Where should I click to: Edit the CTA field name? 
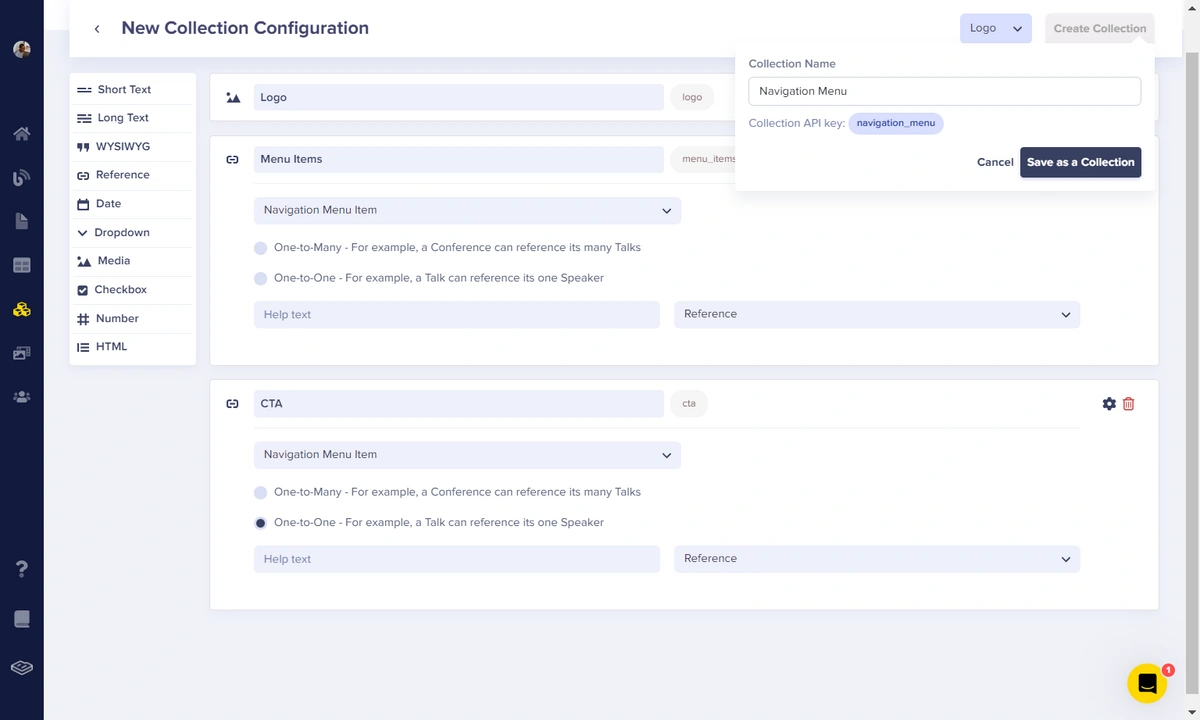point(458,404)
